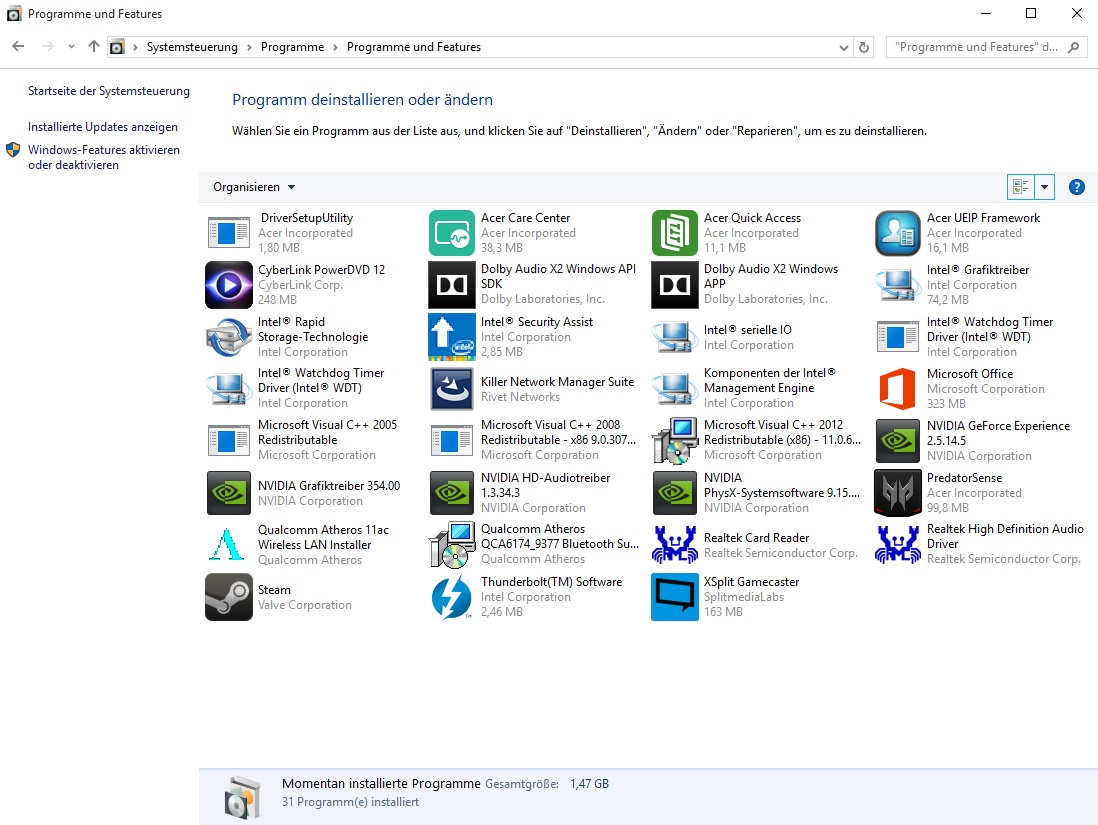Go up one level with the up arrow
Image resolution: width=1098 pixels, height=825 pixels.
coord(94,46)
